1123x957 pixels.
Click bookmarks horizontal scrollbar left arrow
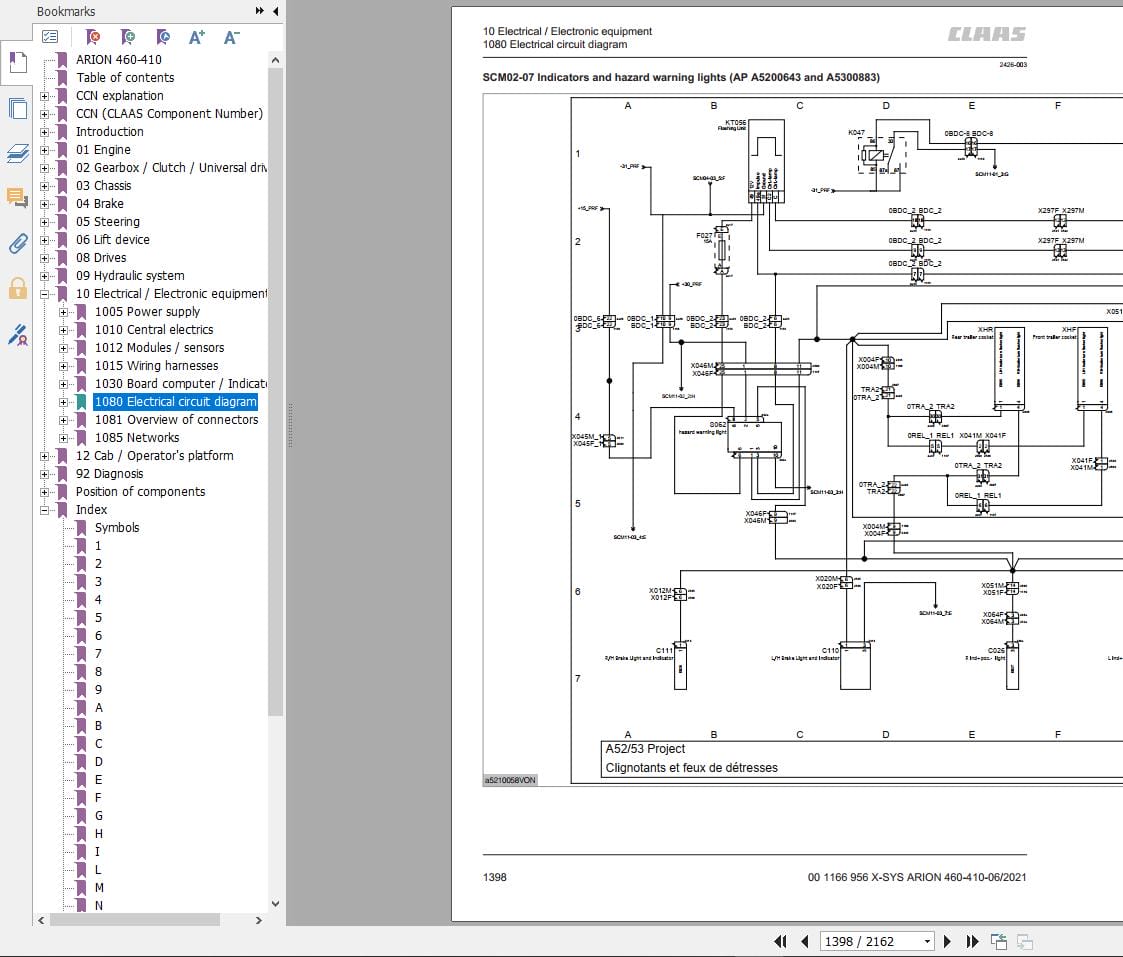pyautogui.click(x=41, y=920)
